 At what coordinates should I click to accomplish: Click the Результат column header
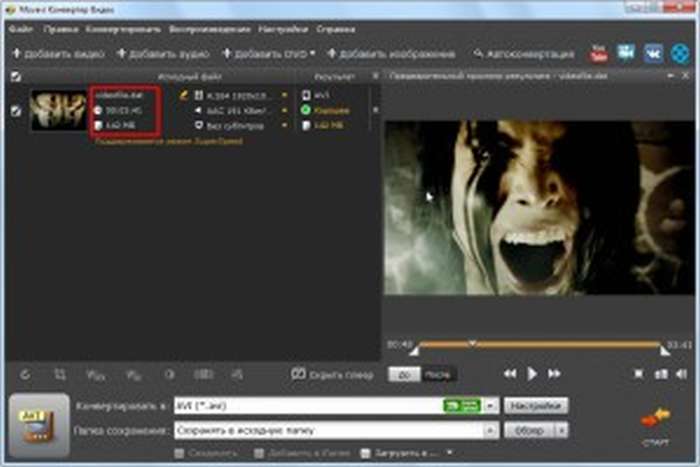[x=335, y=77]
